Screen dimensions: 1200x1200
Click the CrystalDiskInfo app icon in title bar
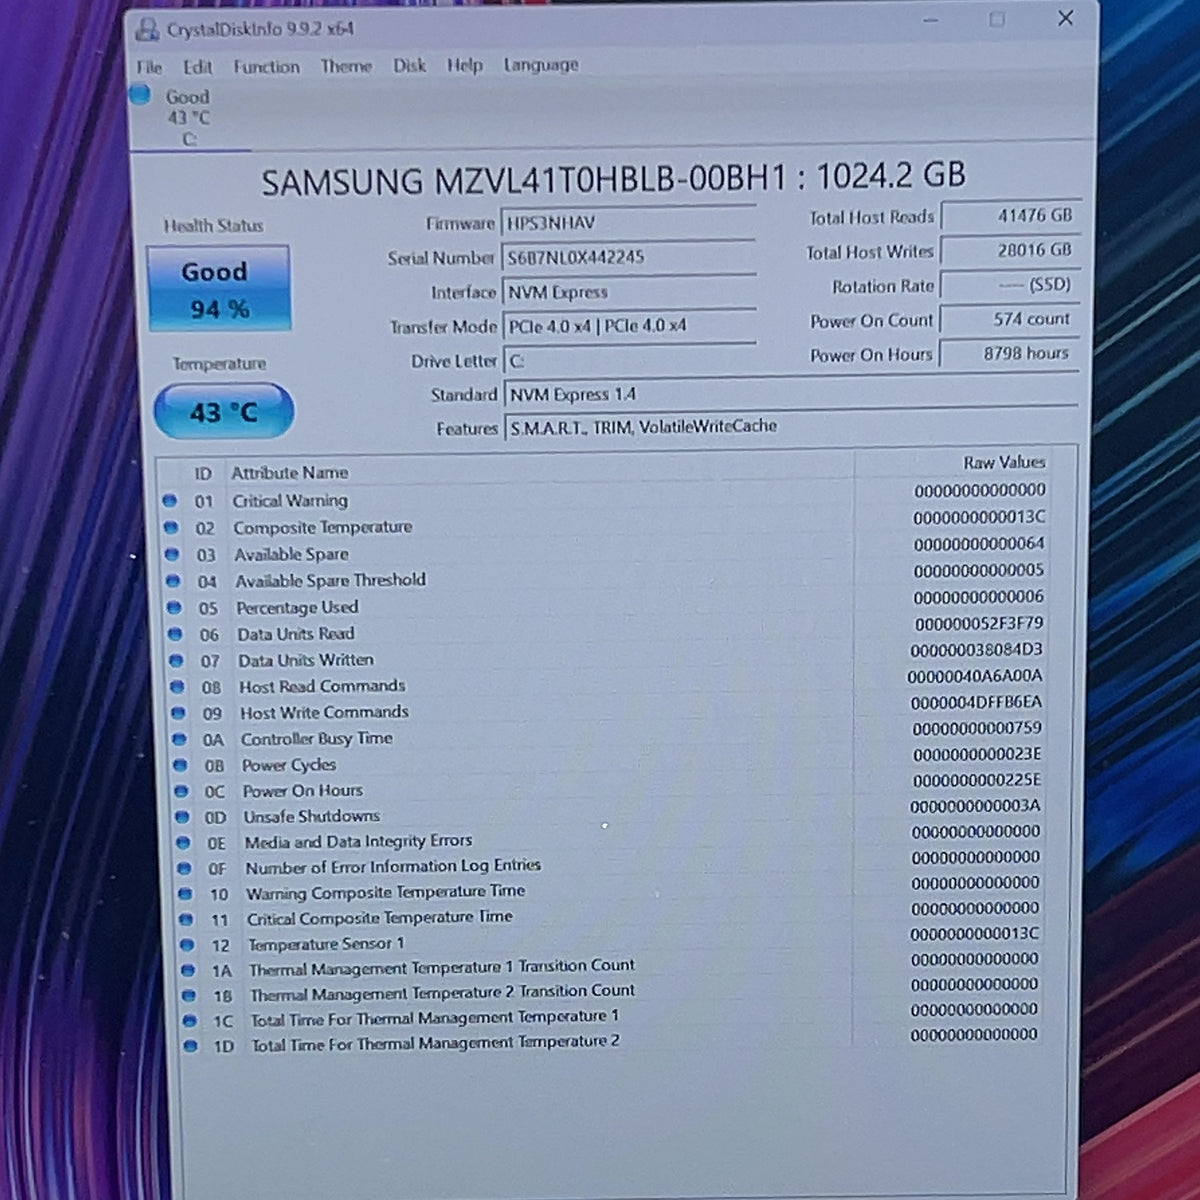pos(147,29)
